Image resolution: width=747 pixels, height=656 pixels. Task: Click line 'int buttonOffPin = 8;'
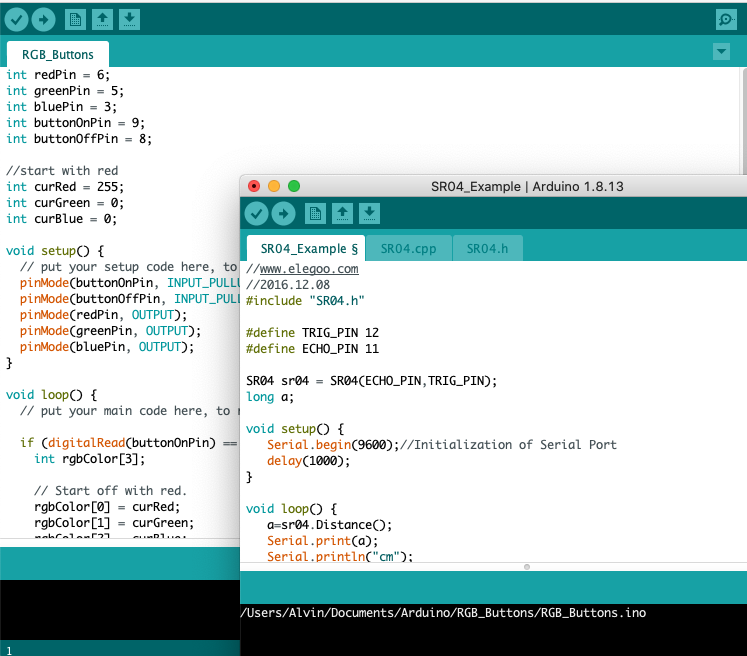click(x=79, y=139)
